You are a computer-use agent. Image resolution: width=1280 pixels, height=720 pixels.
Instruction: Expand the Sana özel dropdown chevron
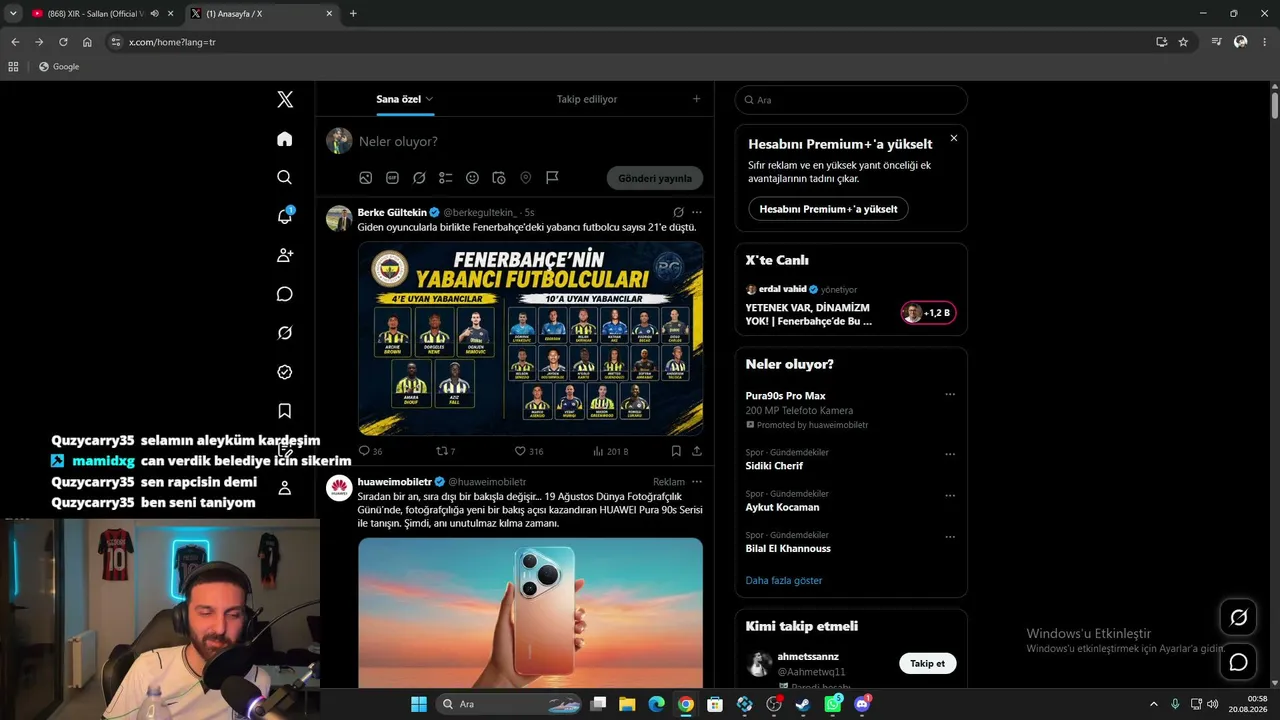click(x=429, y=99)
